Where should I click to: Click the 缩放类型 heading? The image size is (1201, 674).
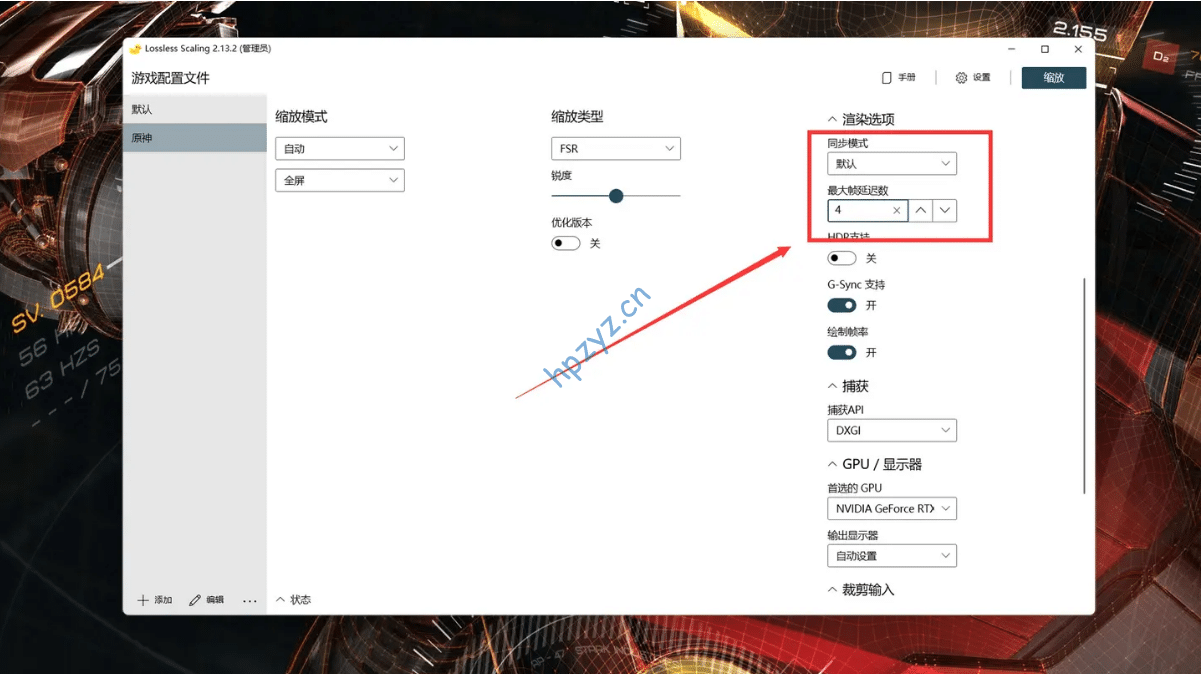coord(577,117)
